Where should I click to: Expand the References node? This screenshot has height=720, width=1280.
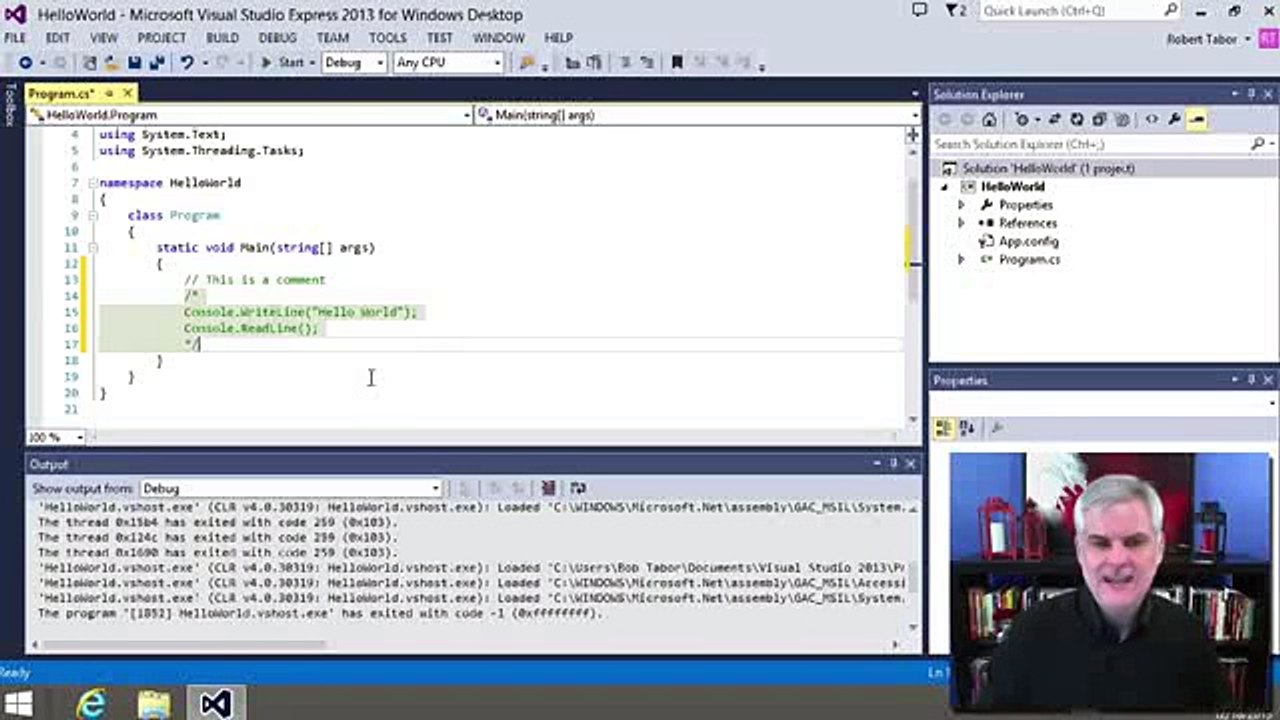(x=962, y=223)
